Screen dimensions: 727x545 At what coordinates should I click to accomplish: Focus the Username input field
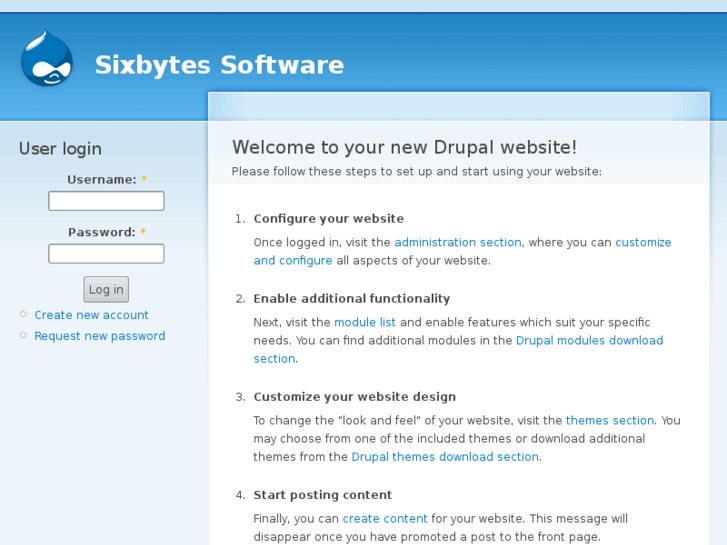coord(106,201)
